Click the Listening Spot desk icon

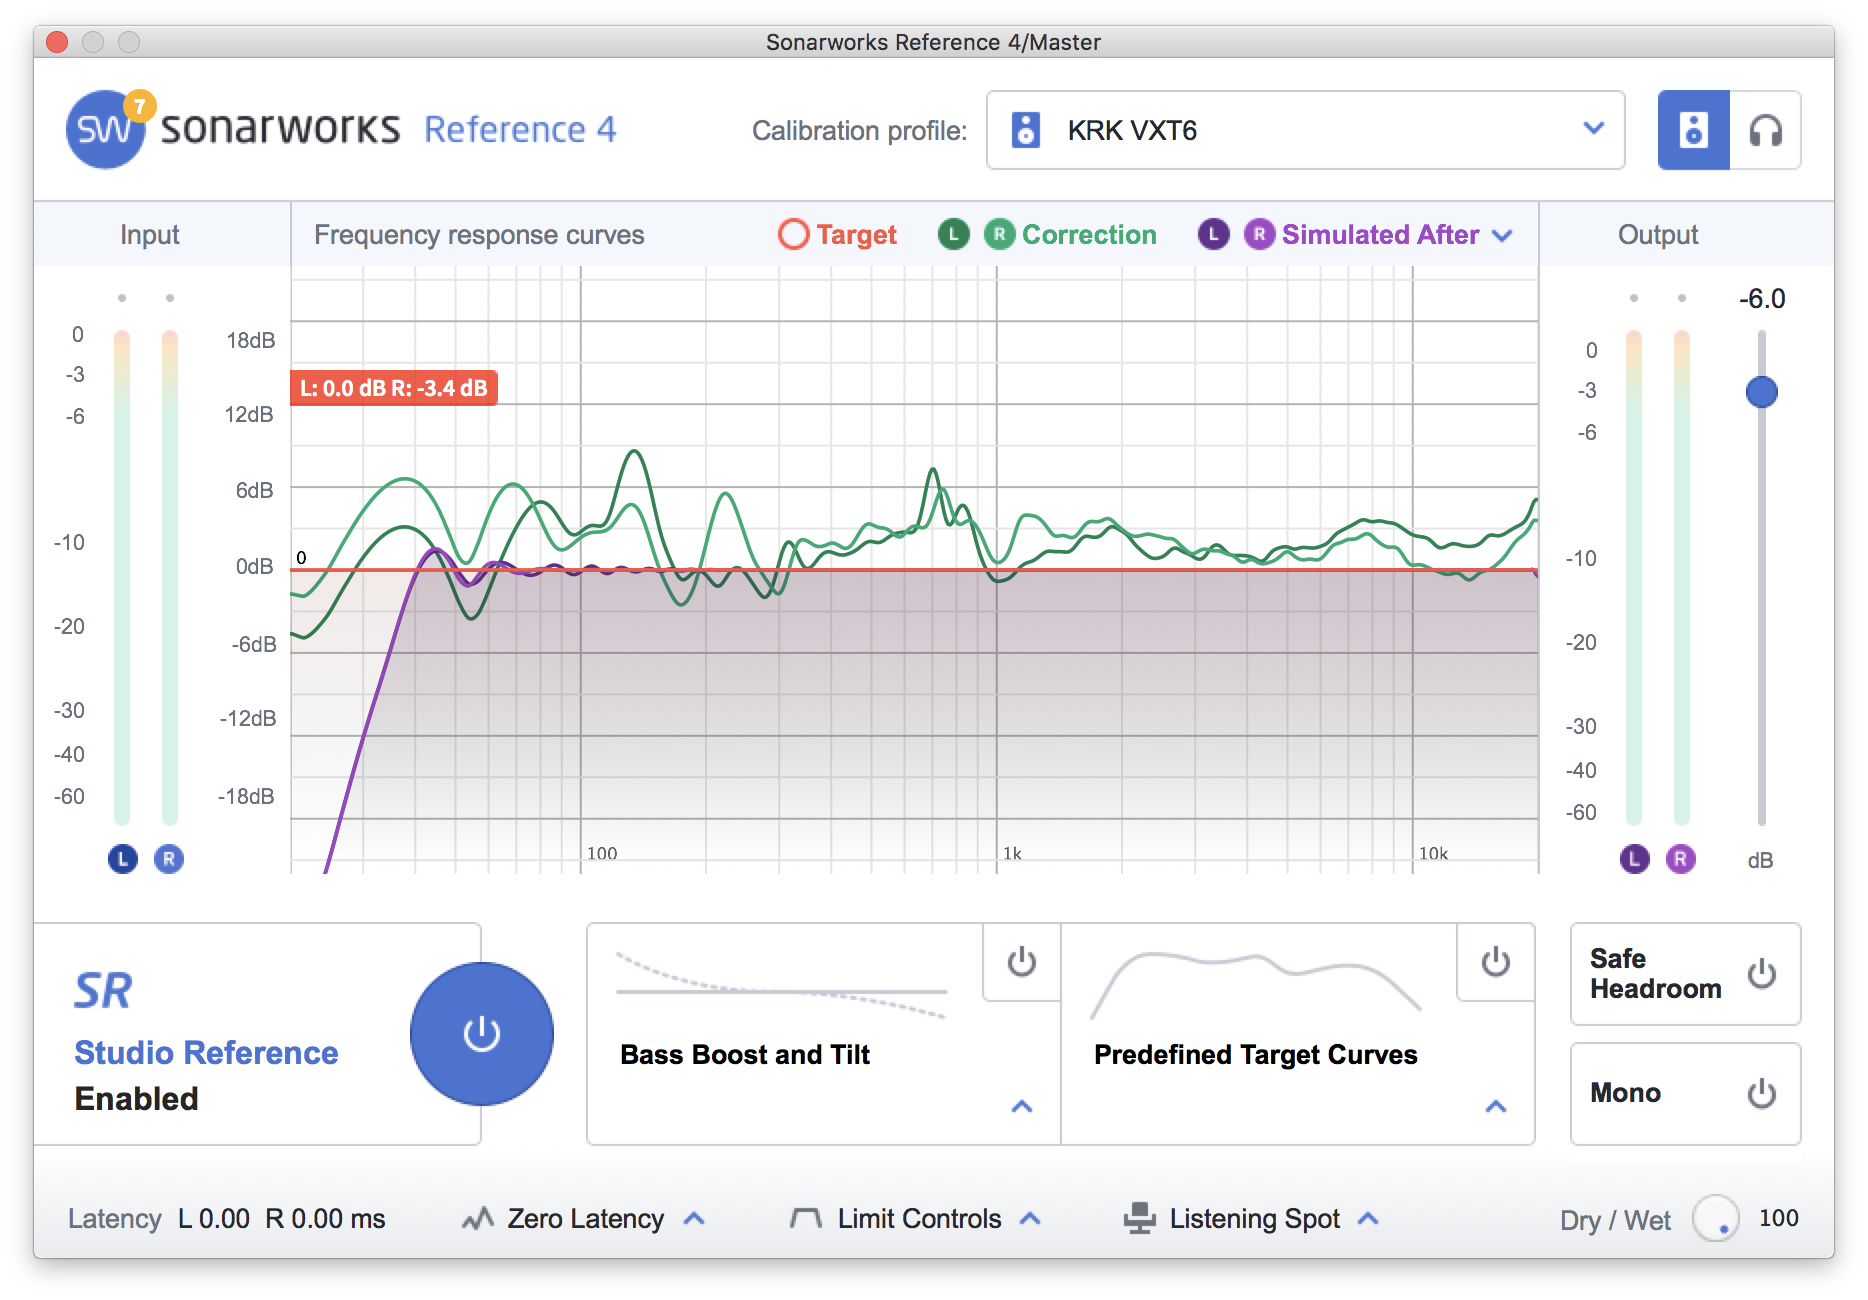pyautogui.click(x=1139, y=1218)
